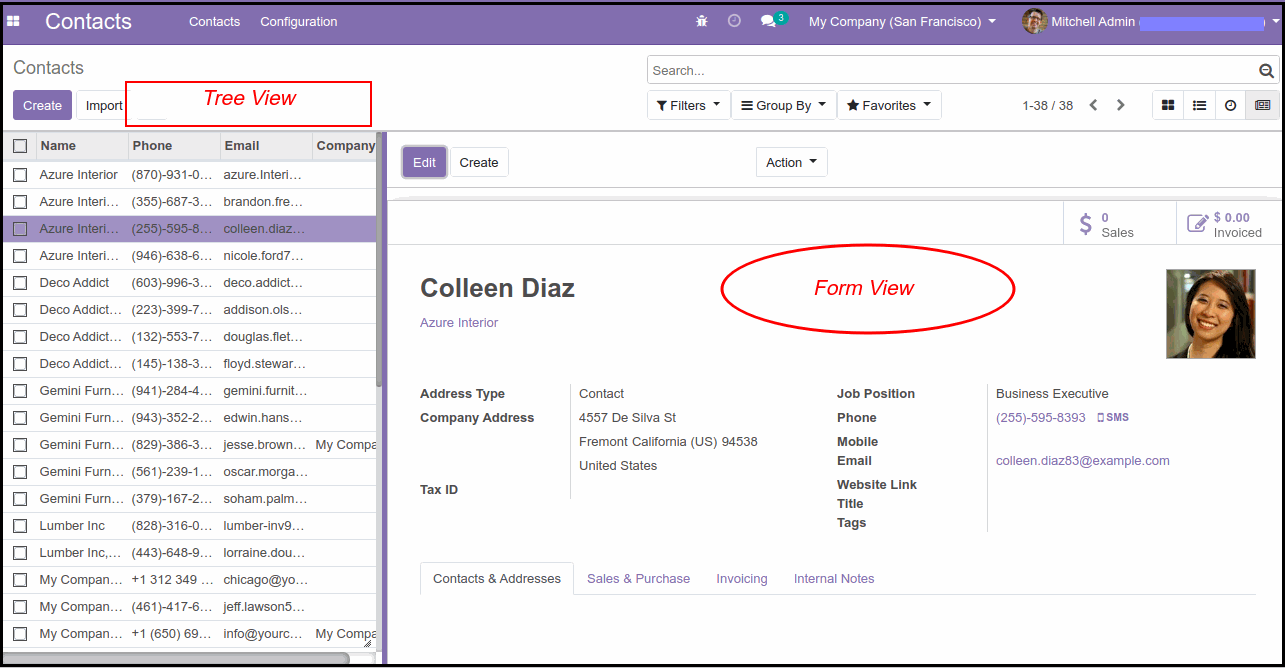Open the Configuration menu
Viewport: 1285px width, 668px height.
pyautogui.click(x=299, y=21)
